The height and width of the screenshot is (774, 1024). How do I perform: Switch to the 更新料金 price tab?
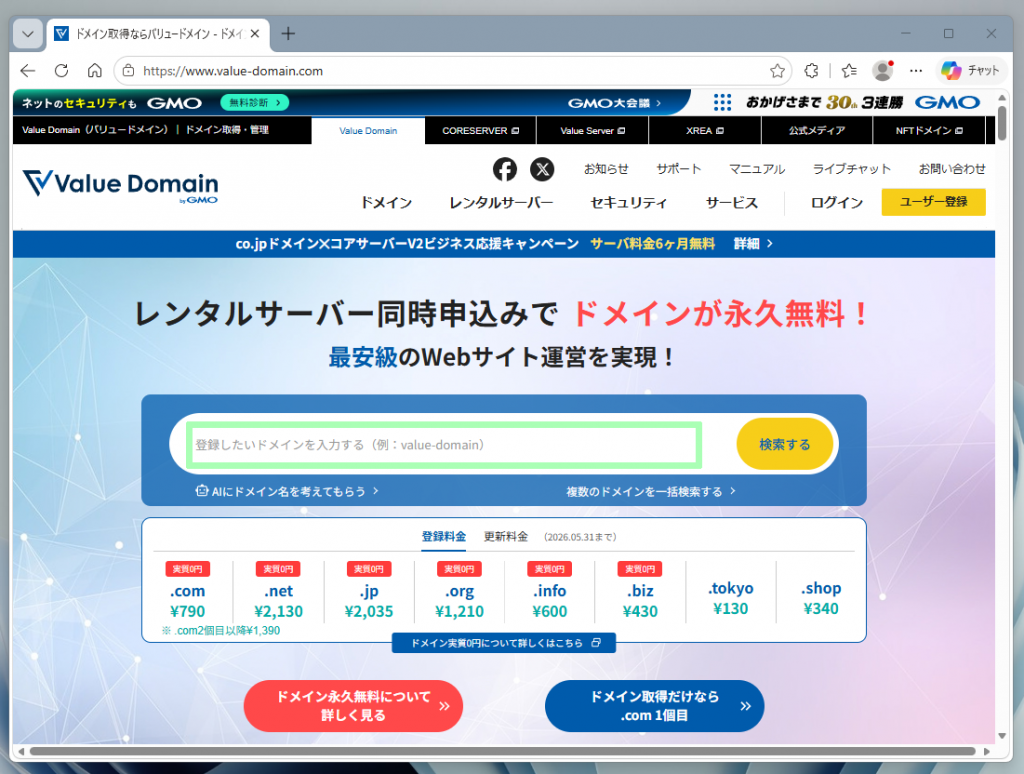[505, 537]
